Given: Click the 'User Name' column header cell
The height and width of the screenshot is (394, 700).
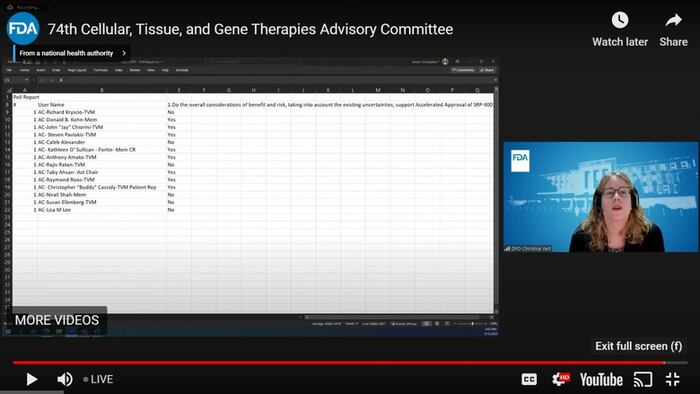Looking at the screenshot, I should coord(51,104).
